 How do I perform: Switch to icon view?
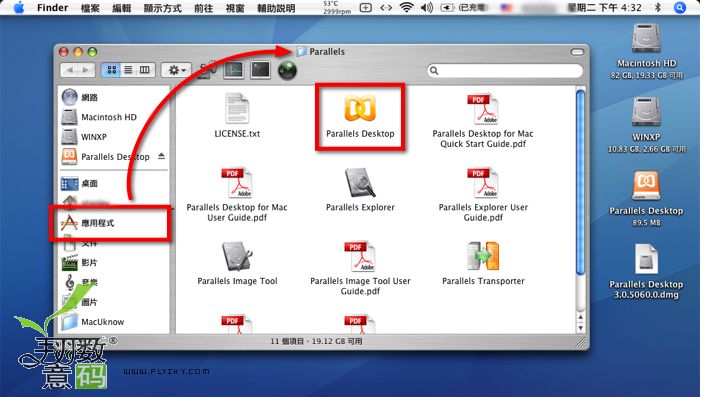point(111,70)
